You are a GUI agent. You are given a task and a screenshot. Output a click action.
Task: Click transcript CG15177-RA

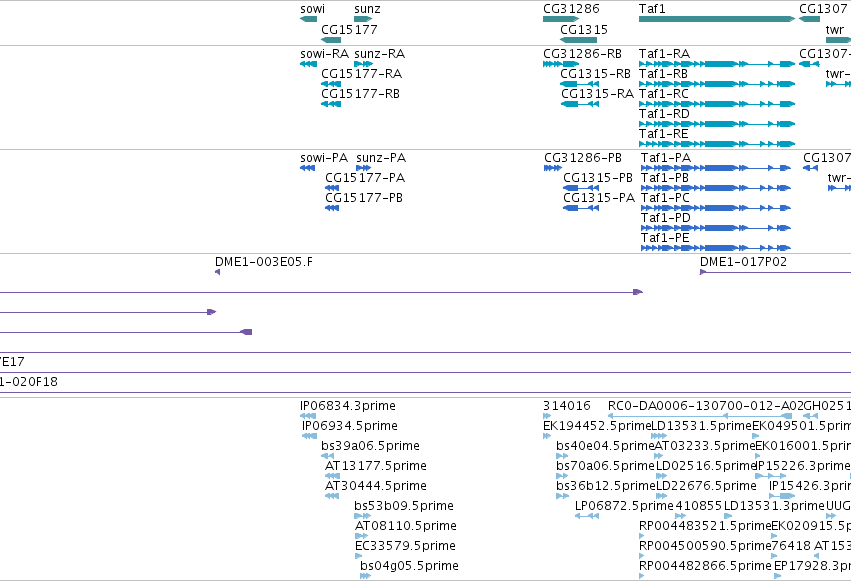pos(331,84)
